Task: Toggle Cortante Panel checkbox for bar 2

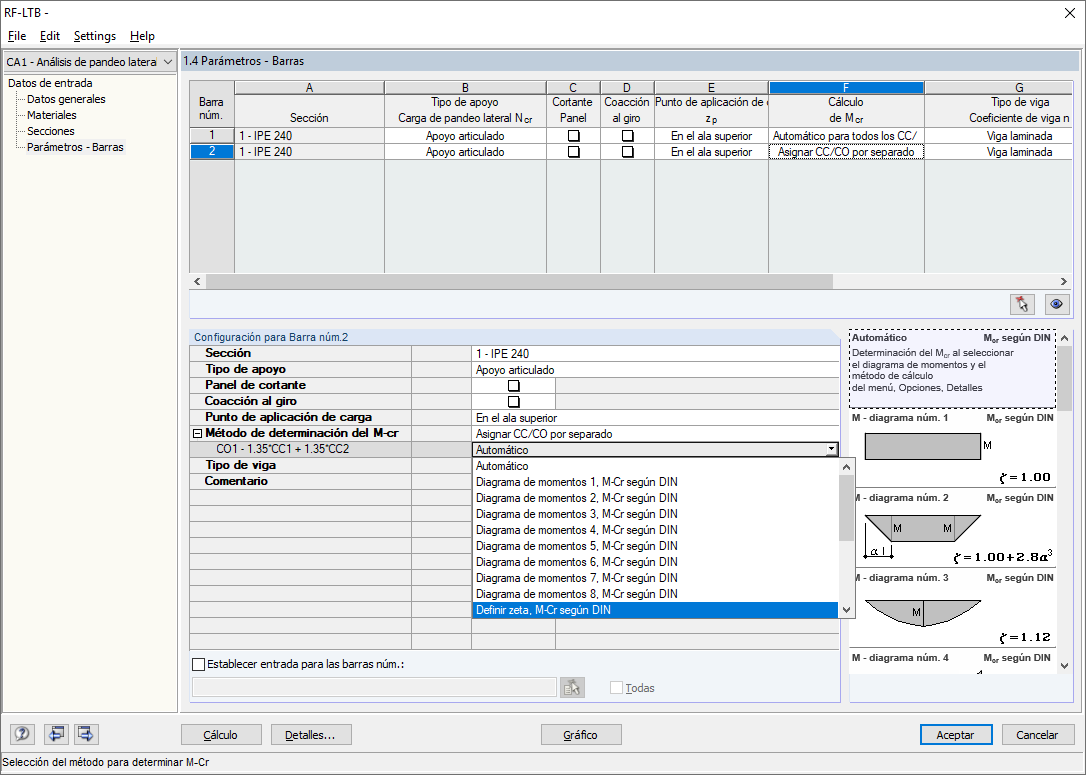Action: [573, 152]
